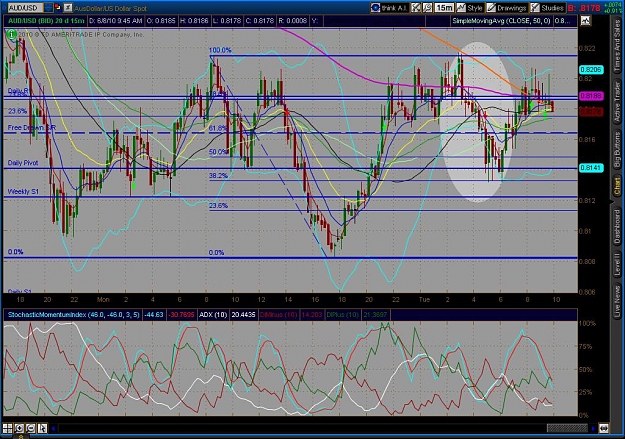
Task: Click the Tue date marker on time axis
Action: pyautogui.click(x=424, y=299)
